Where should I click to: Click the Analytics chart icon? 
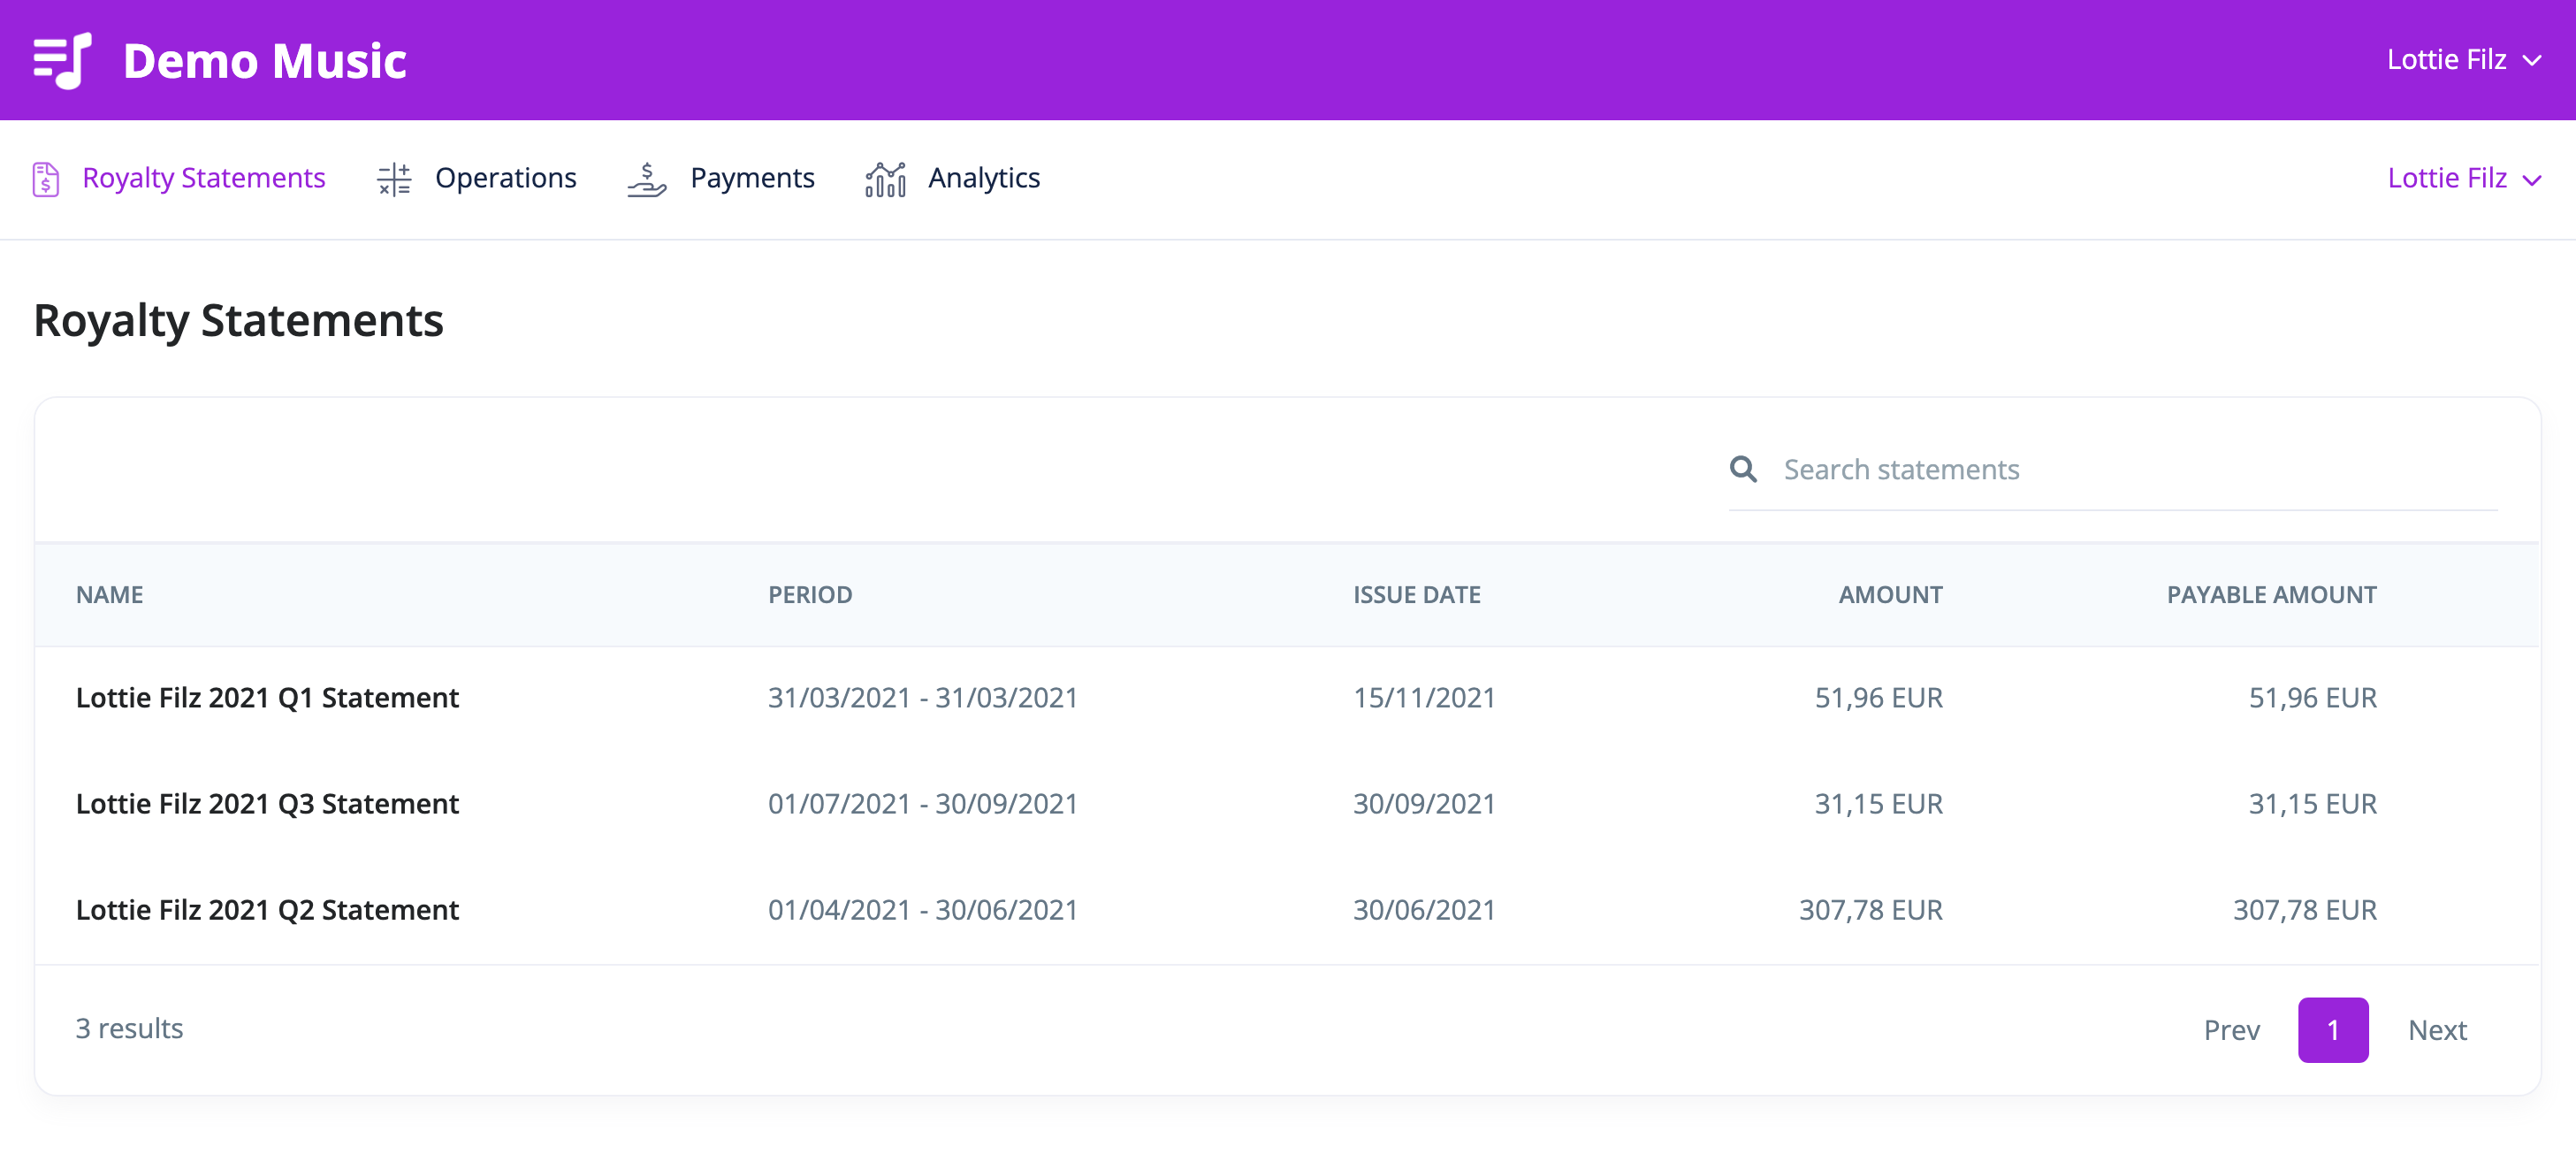(x=885, y=179)
